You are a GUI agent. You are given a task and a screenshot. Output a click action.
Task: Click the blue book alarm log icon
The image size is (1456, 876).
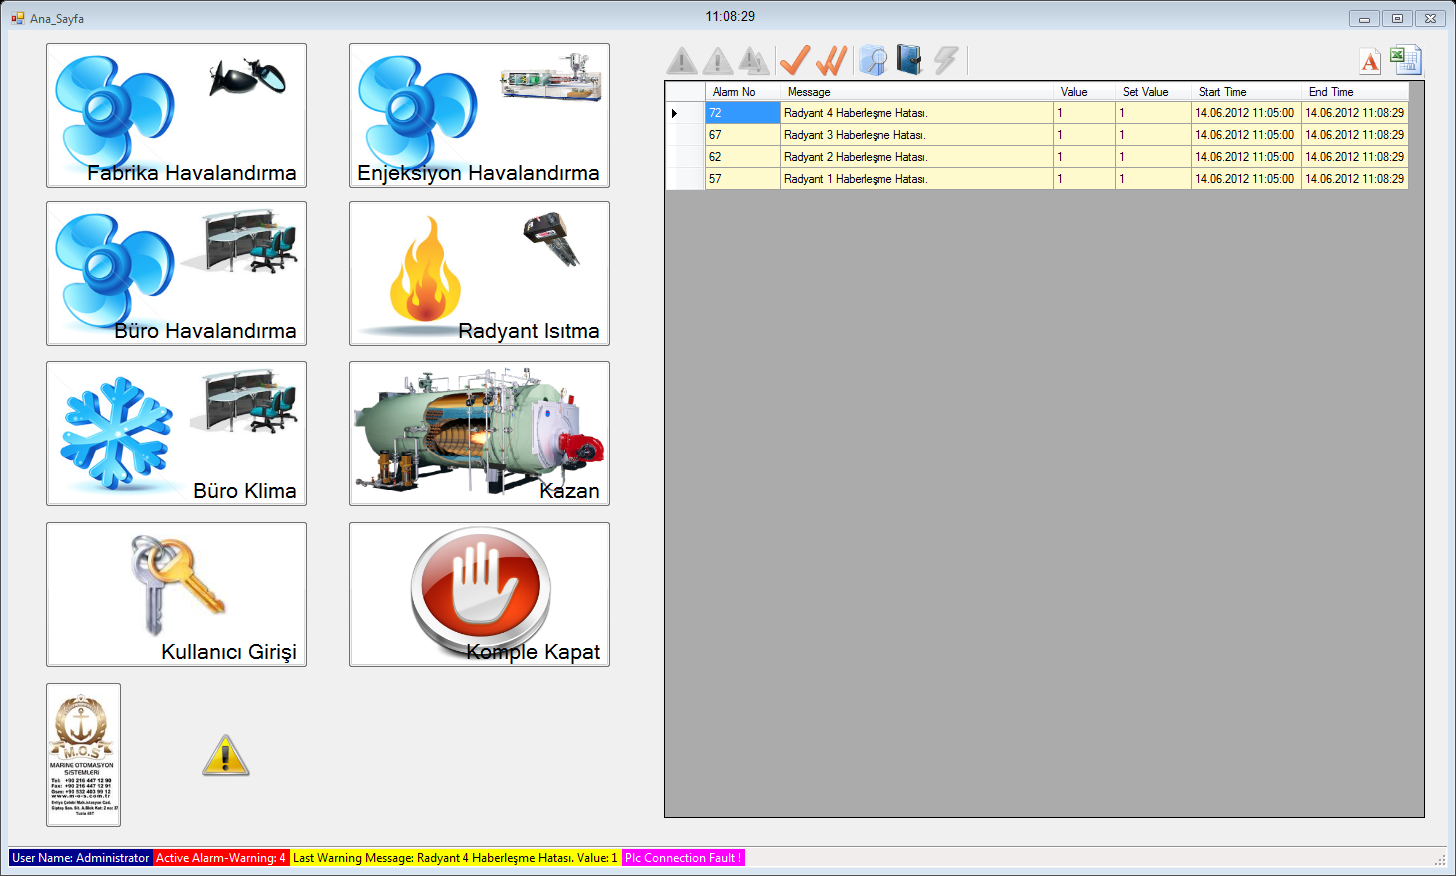pyautogui.click(x=909, y=60)
